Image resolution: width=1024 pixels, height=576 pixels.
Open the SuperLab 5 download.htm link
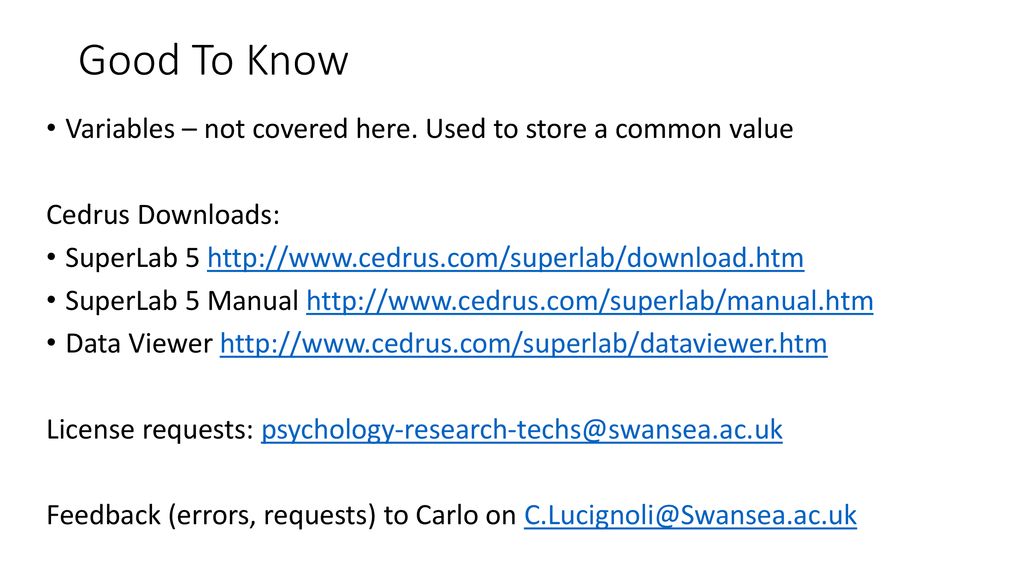coord(505,258)
